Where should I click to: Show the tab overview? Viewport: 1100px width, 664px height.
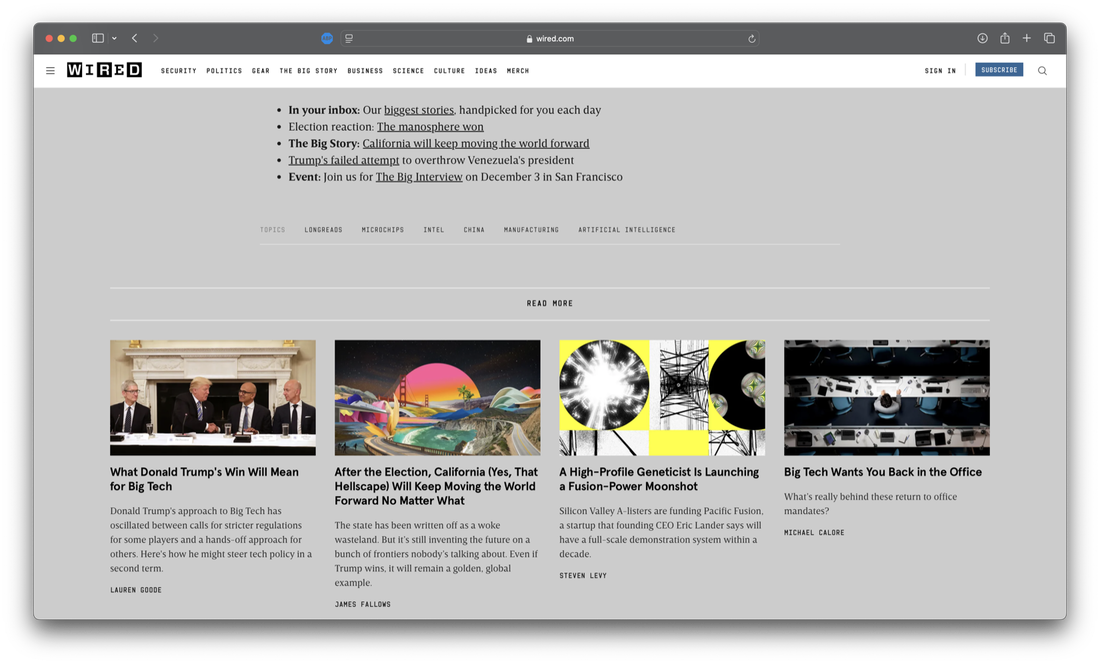[1049, 39]
